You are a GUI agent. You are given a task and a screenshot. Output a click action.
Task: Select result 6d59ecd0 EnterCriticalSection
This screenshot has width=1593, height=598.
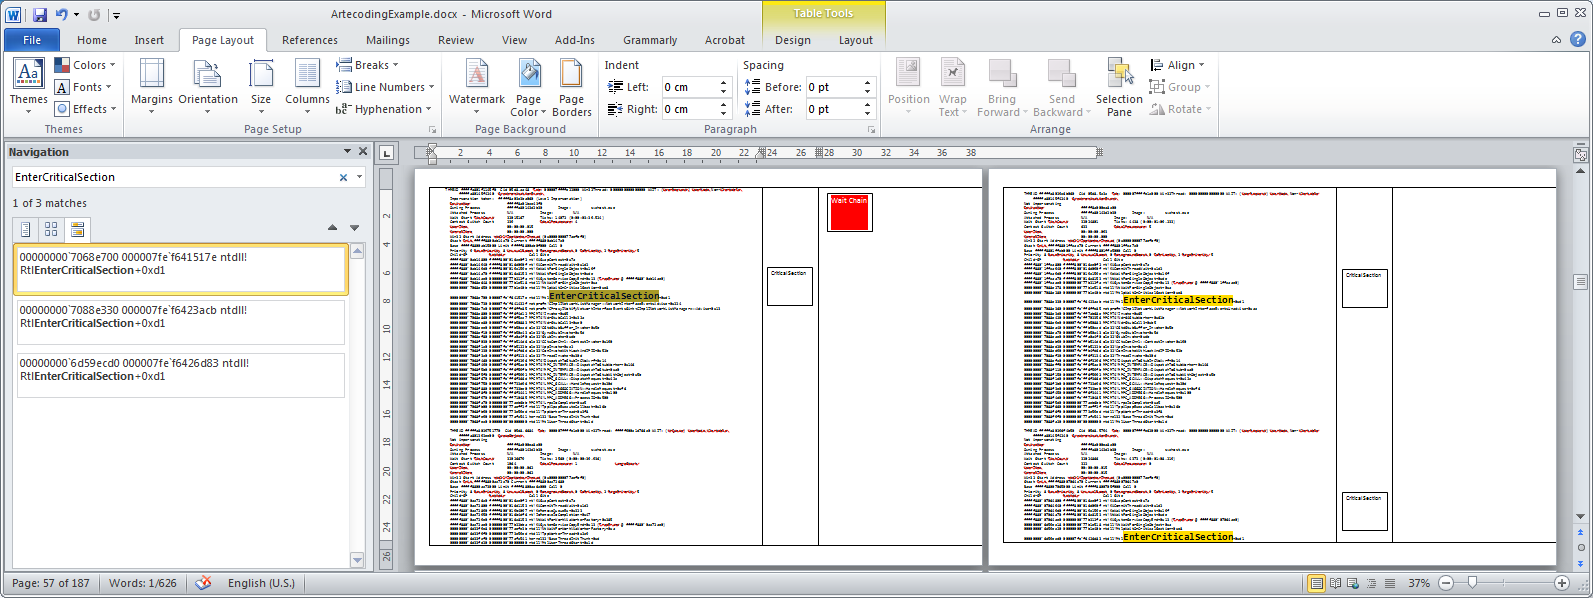coord(181,376)
